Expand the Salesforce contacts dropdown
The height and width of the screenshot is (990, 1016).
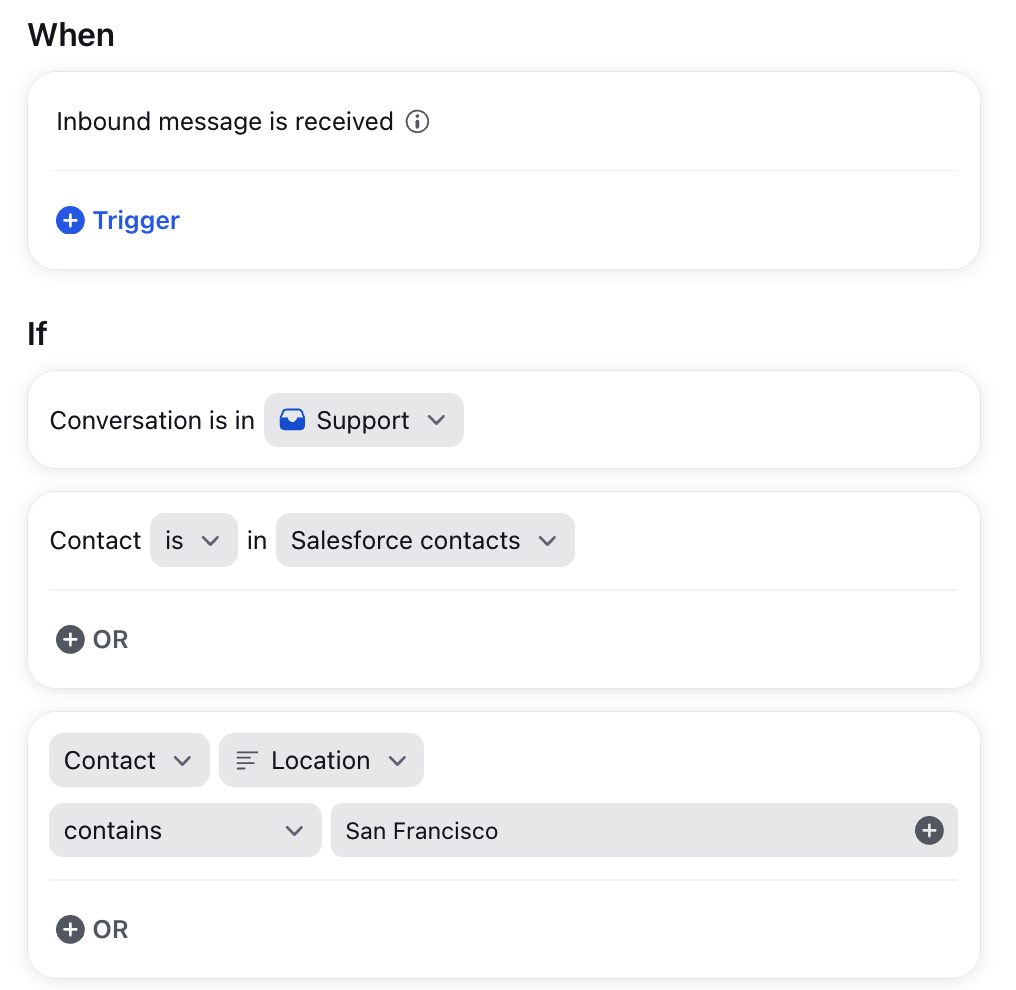tap(425, 540)
